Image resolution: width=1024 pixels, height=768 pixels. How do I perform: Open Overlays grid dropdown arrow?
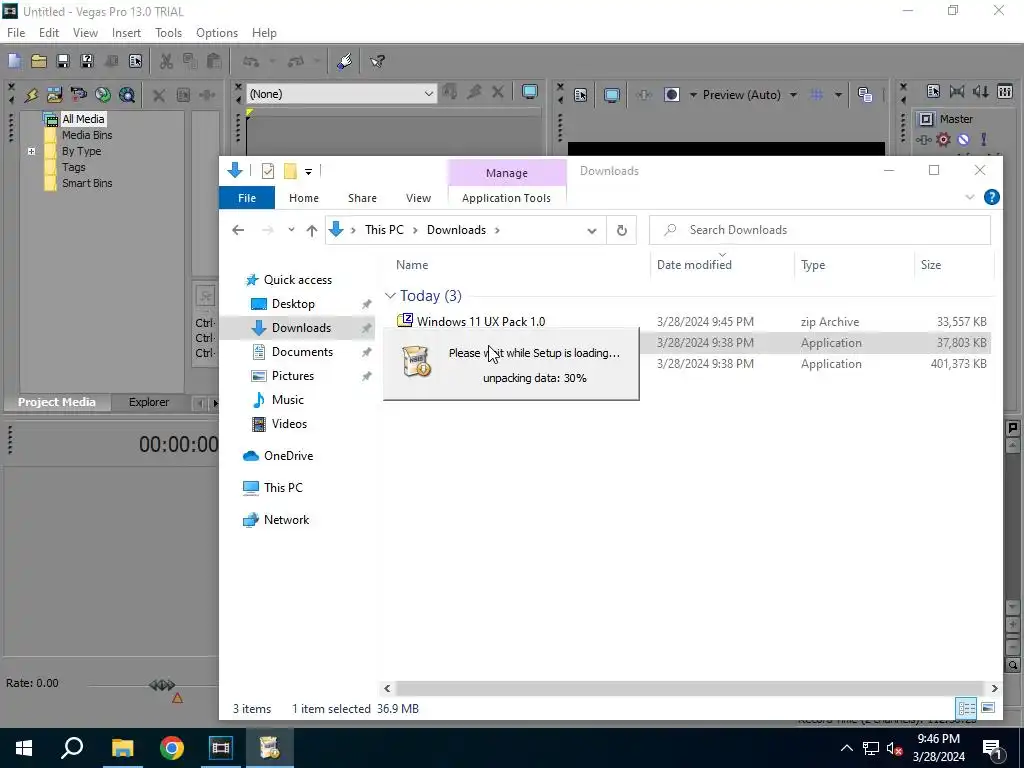pyautogui.click(x=838, y=95)
